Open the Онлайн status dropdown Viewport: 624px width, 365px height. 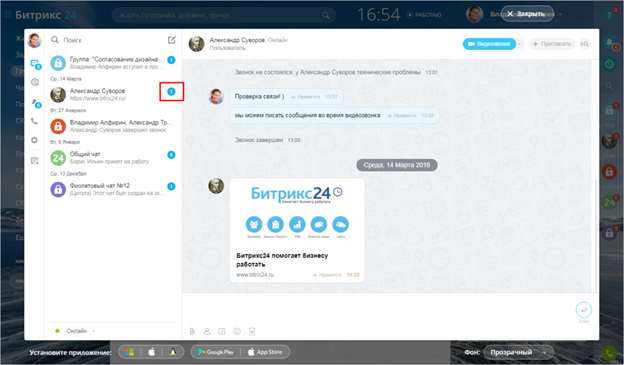tap(76, 331)
